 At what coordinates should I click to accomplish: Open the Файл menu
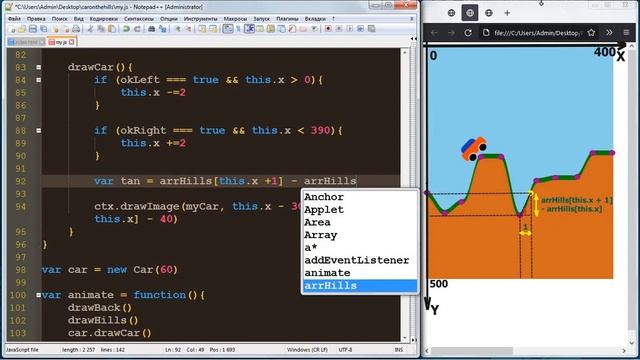click(14, 19)
